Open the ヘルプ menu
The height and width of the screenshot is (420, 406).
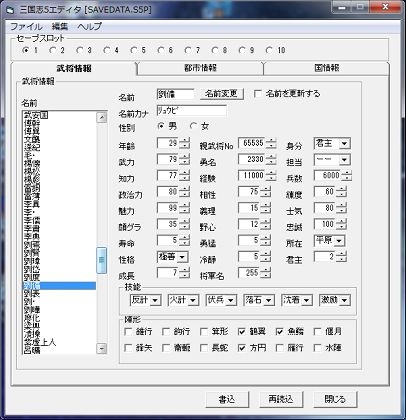click(x=89, y=26)
